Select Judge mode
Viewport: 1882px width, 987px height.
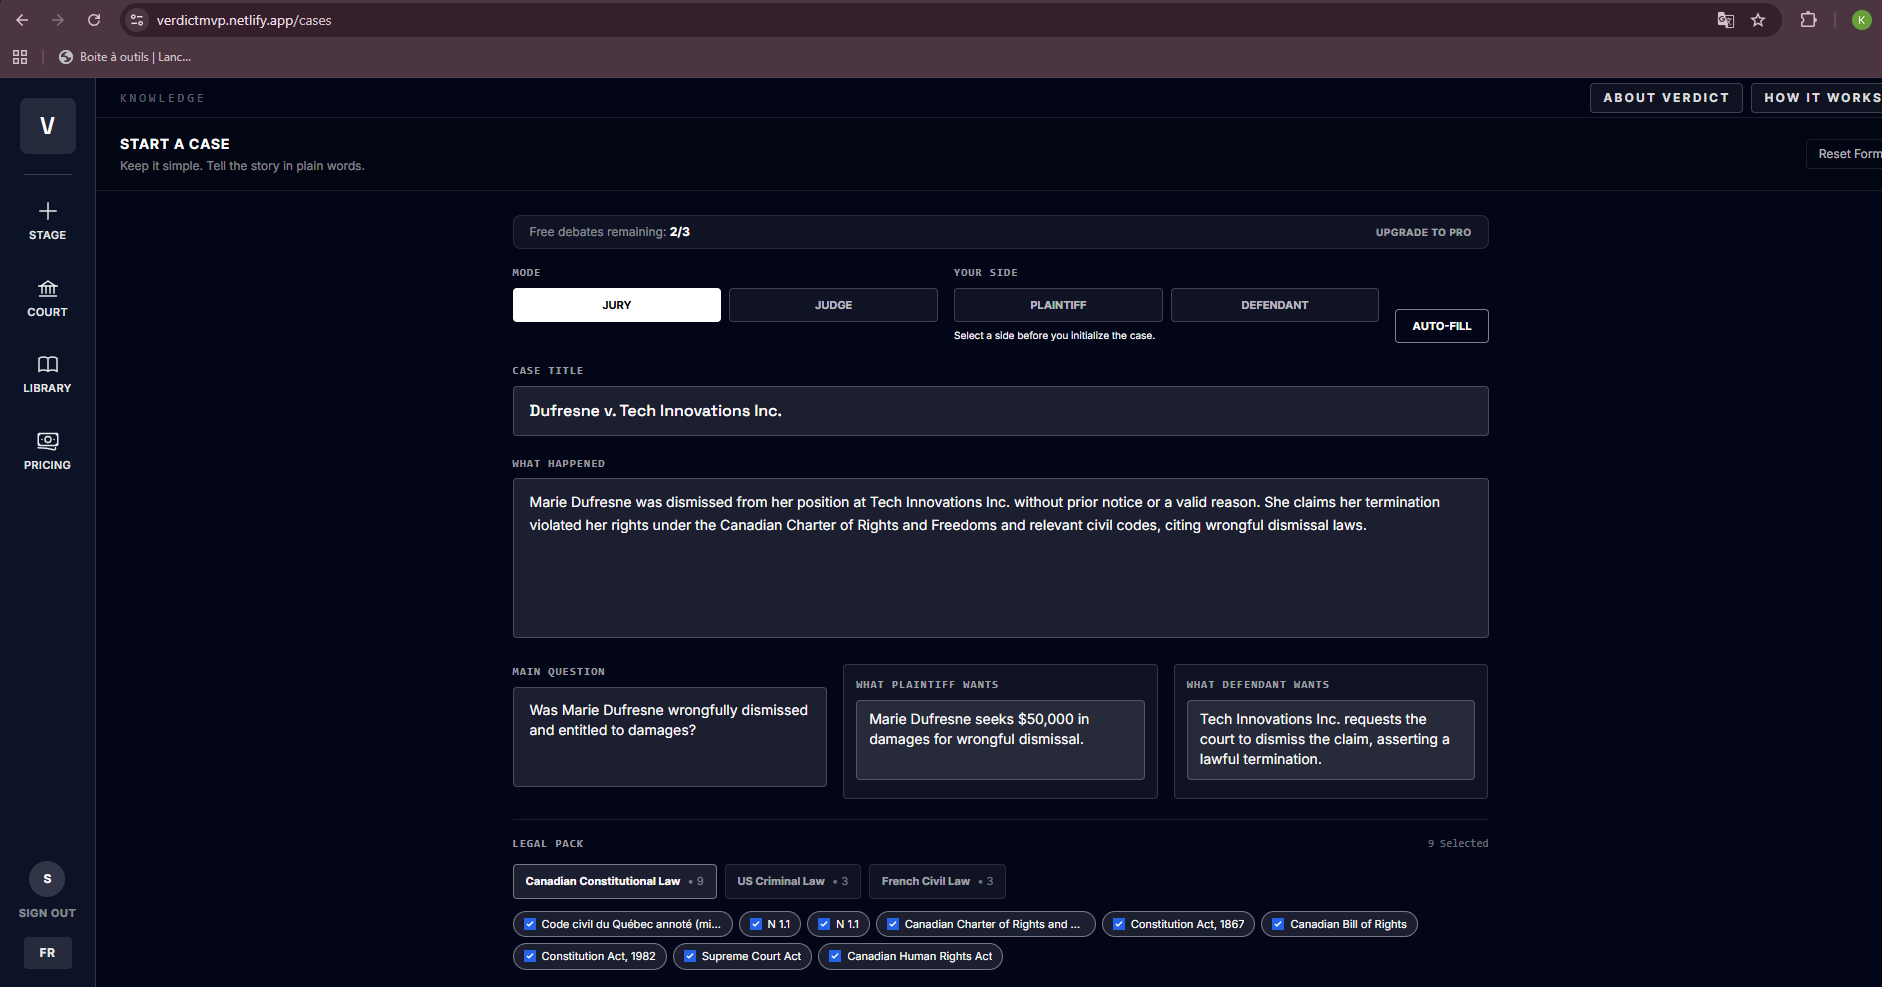point(833,305)
